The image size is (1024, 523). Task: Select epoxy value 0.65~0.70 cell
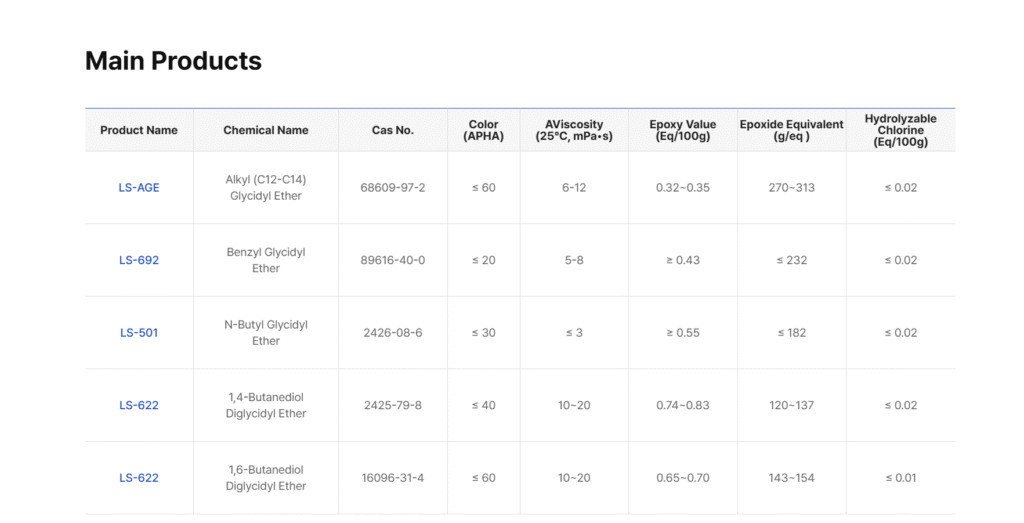click(x=683, y=478)
